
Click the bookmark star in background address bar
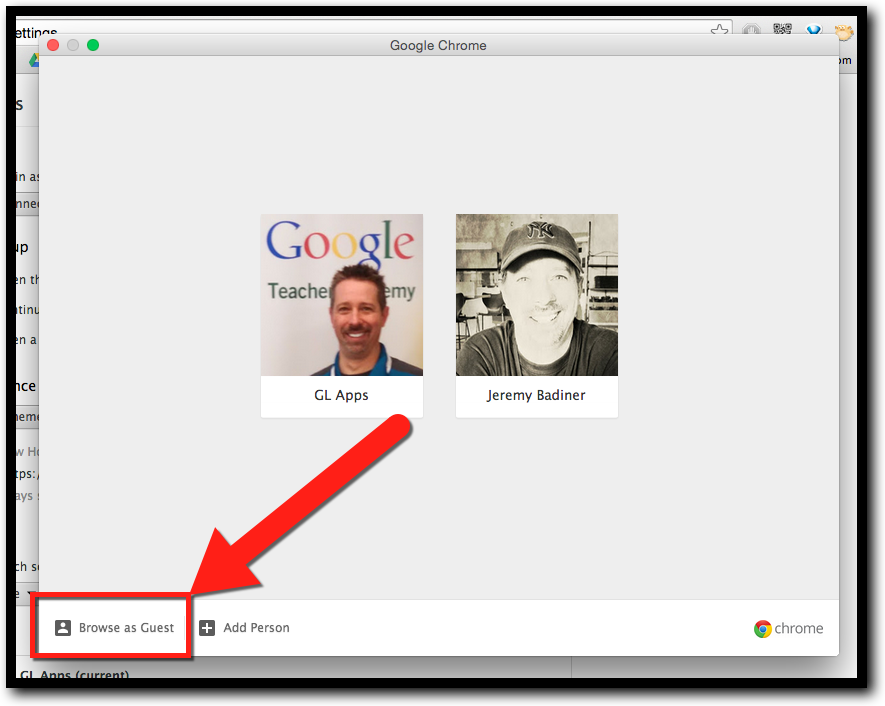(719, 29)
